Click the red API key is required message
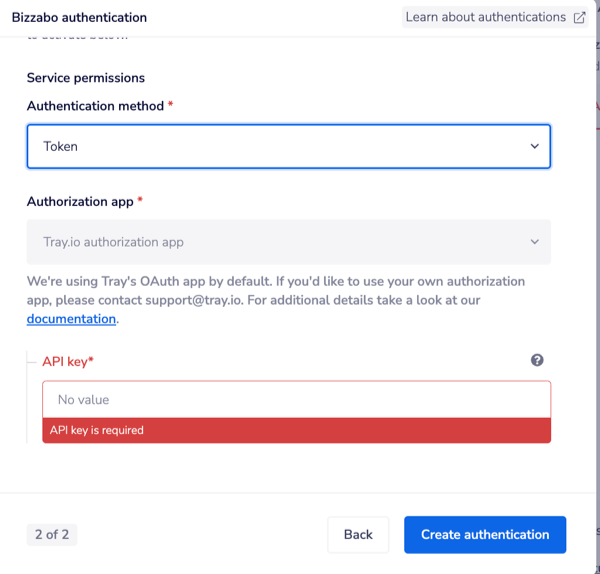 97,430
